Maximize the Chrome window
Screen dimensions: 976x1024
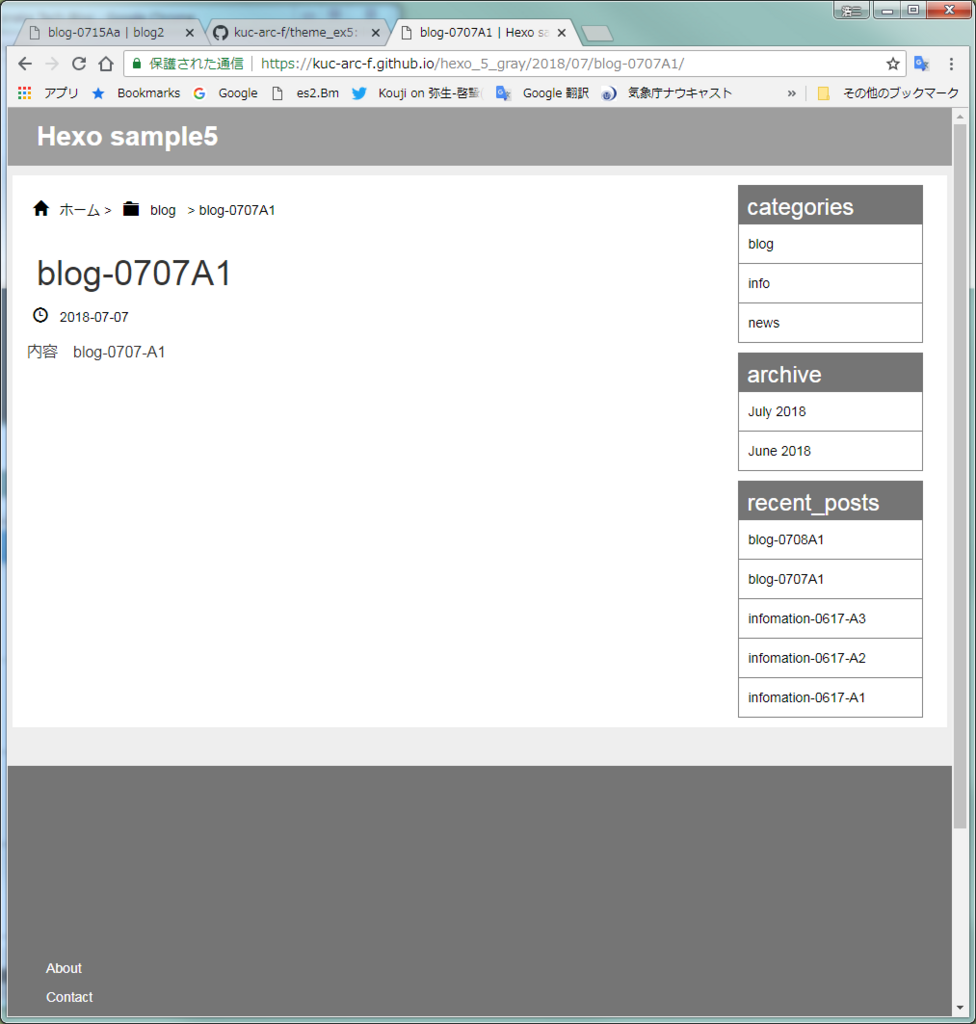point(913,10)
